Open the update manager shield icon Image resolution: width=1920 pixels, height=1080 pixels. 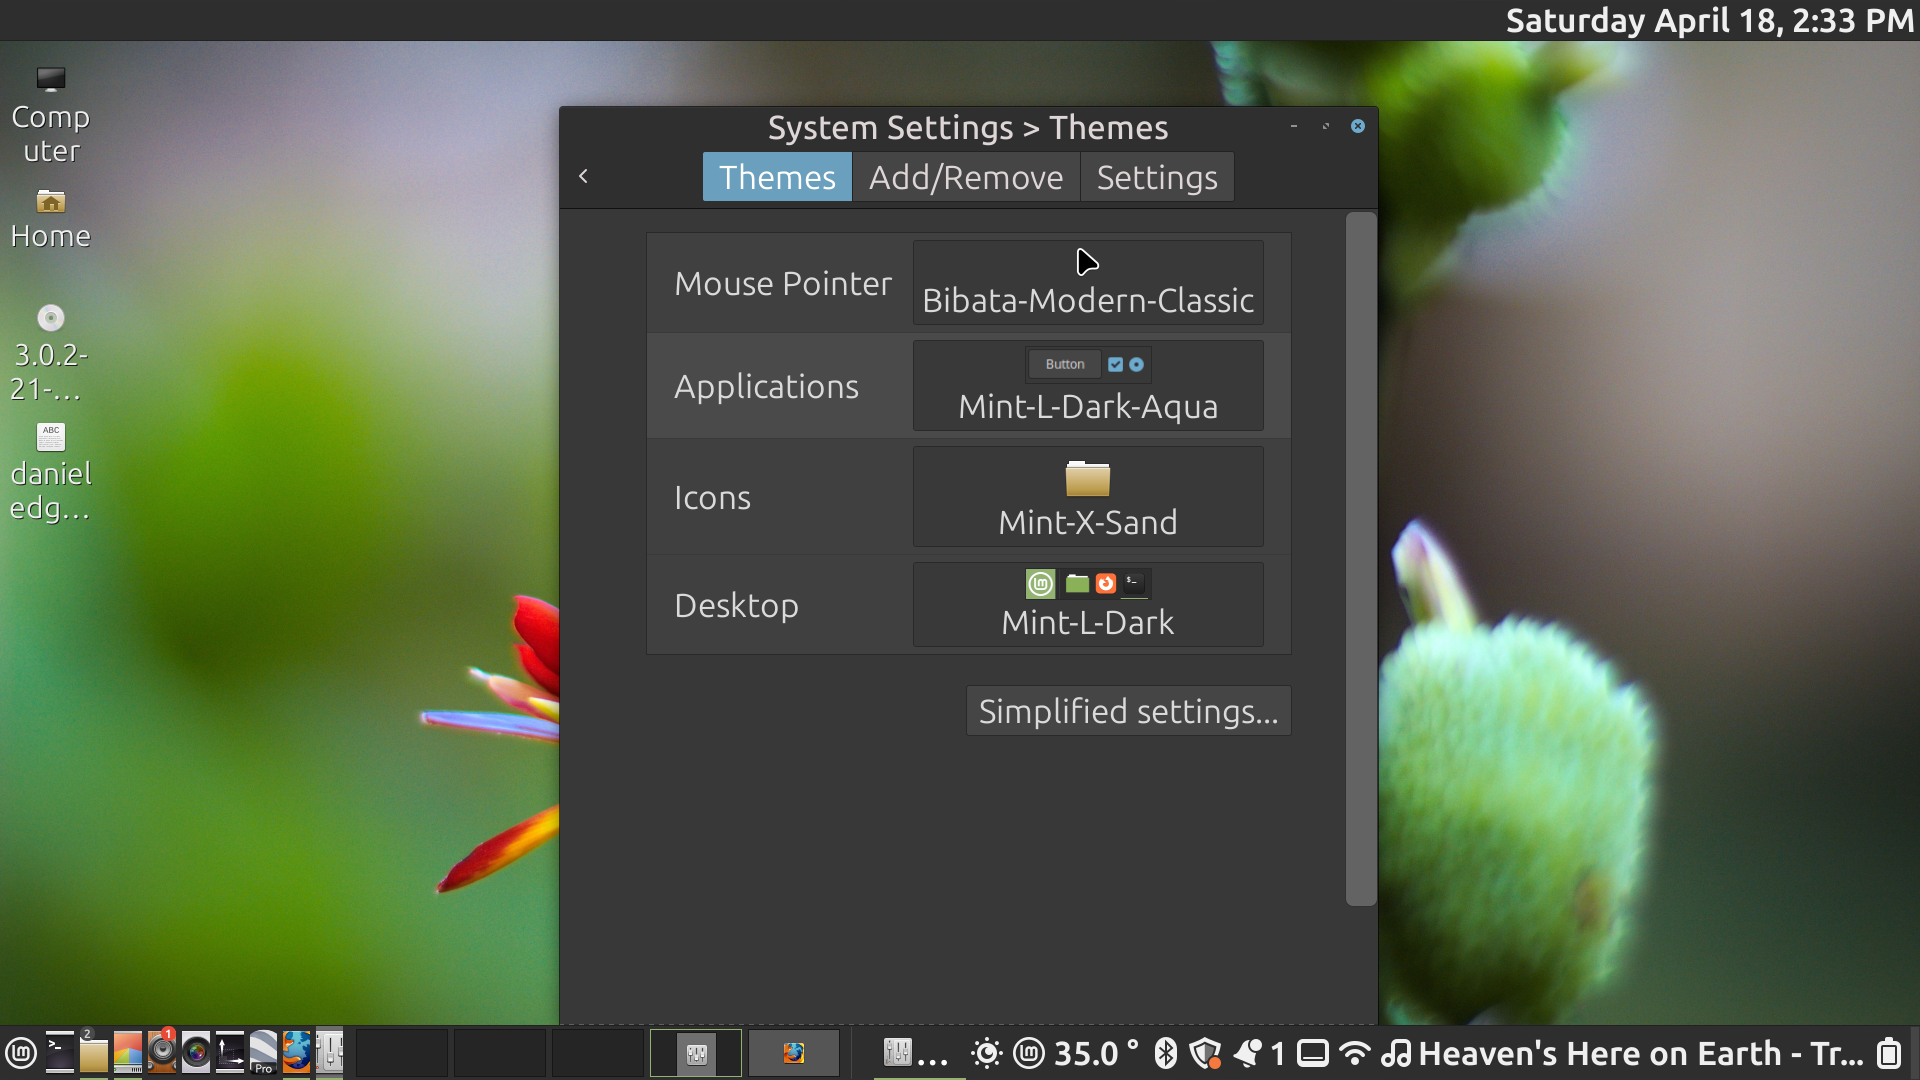pyautogui.click(x=1206, y=1053)
